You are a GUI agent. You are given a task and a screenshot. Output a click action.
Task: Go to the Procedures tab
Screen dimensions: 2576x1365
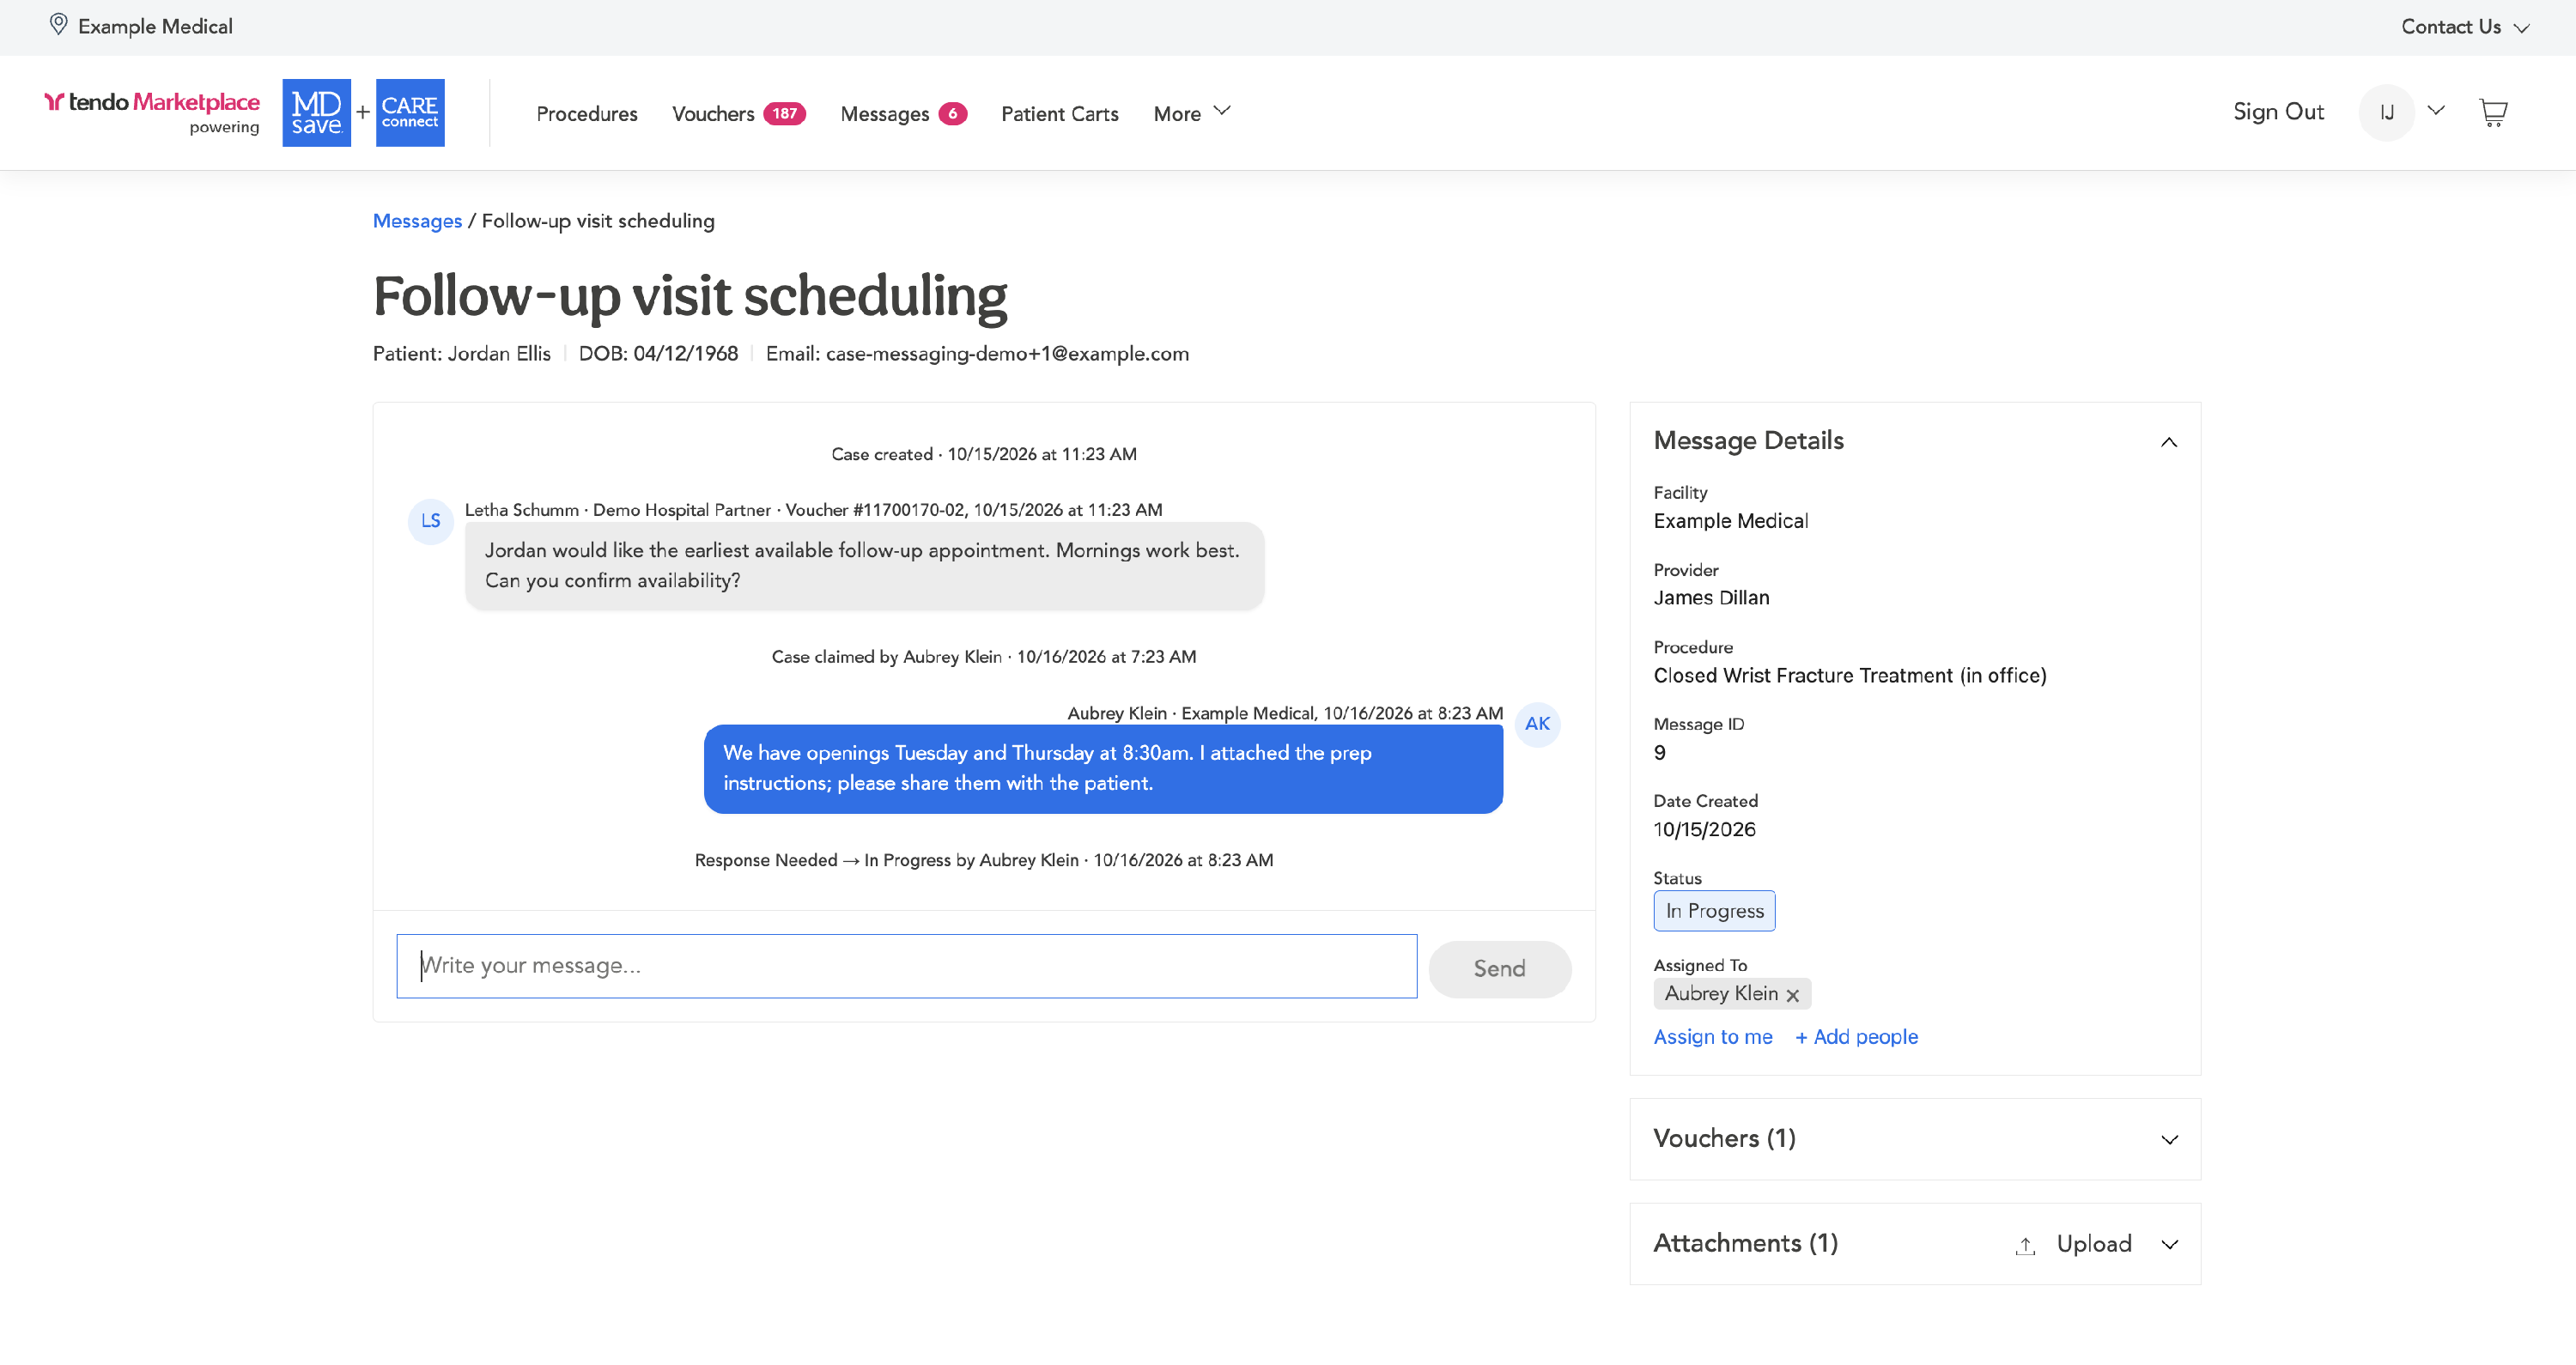pos(586,114)
